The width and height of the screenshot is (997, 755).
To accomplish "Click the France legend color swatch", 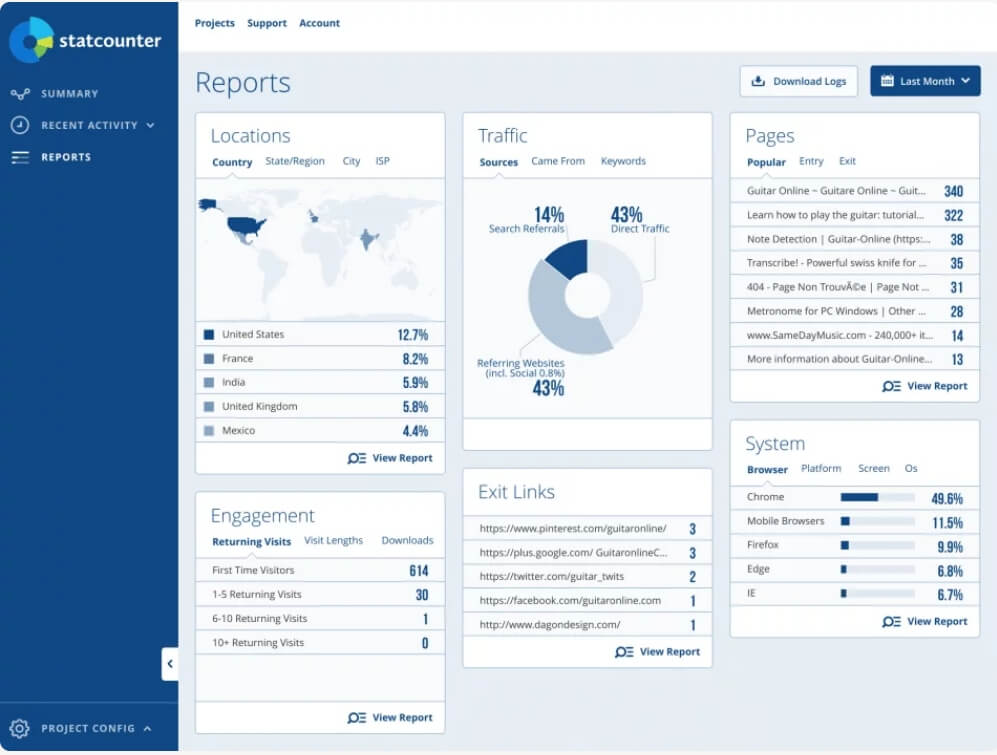I will point(209,359).
